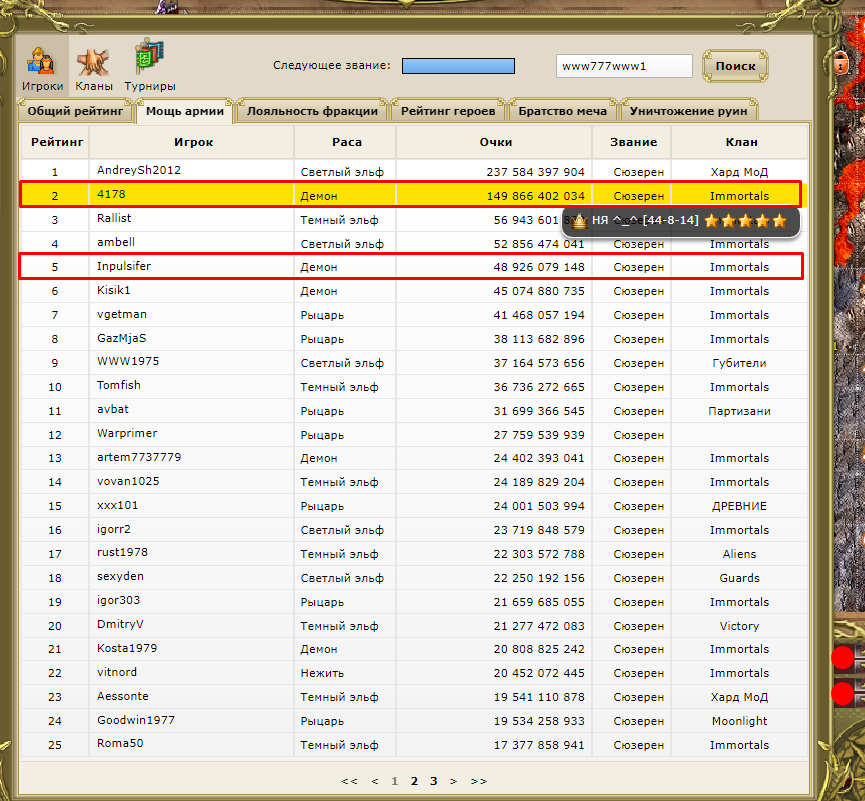Click the player name search field
This screenshot has width=865, height=801.
click(624, 66)
